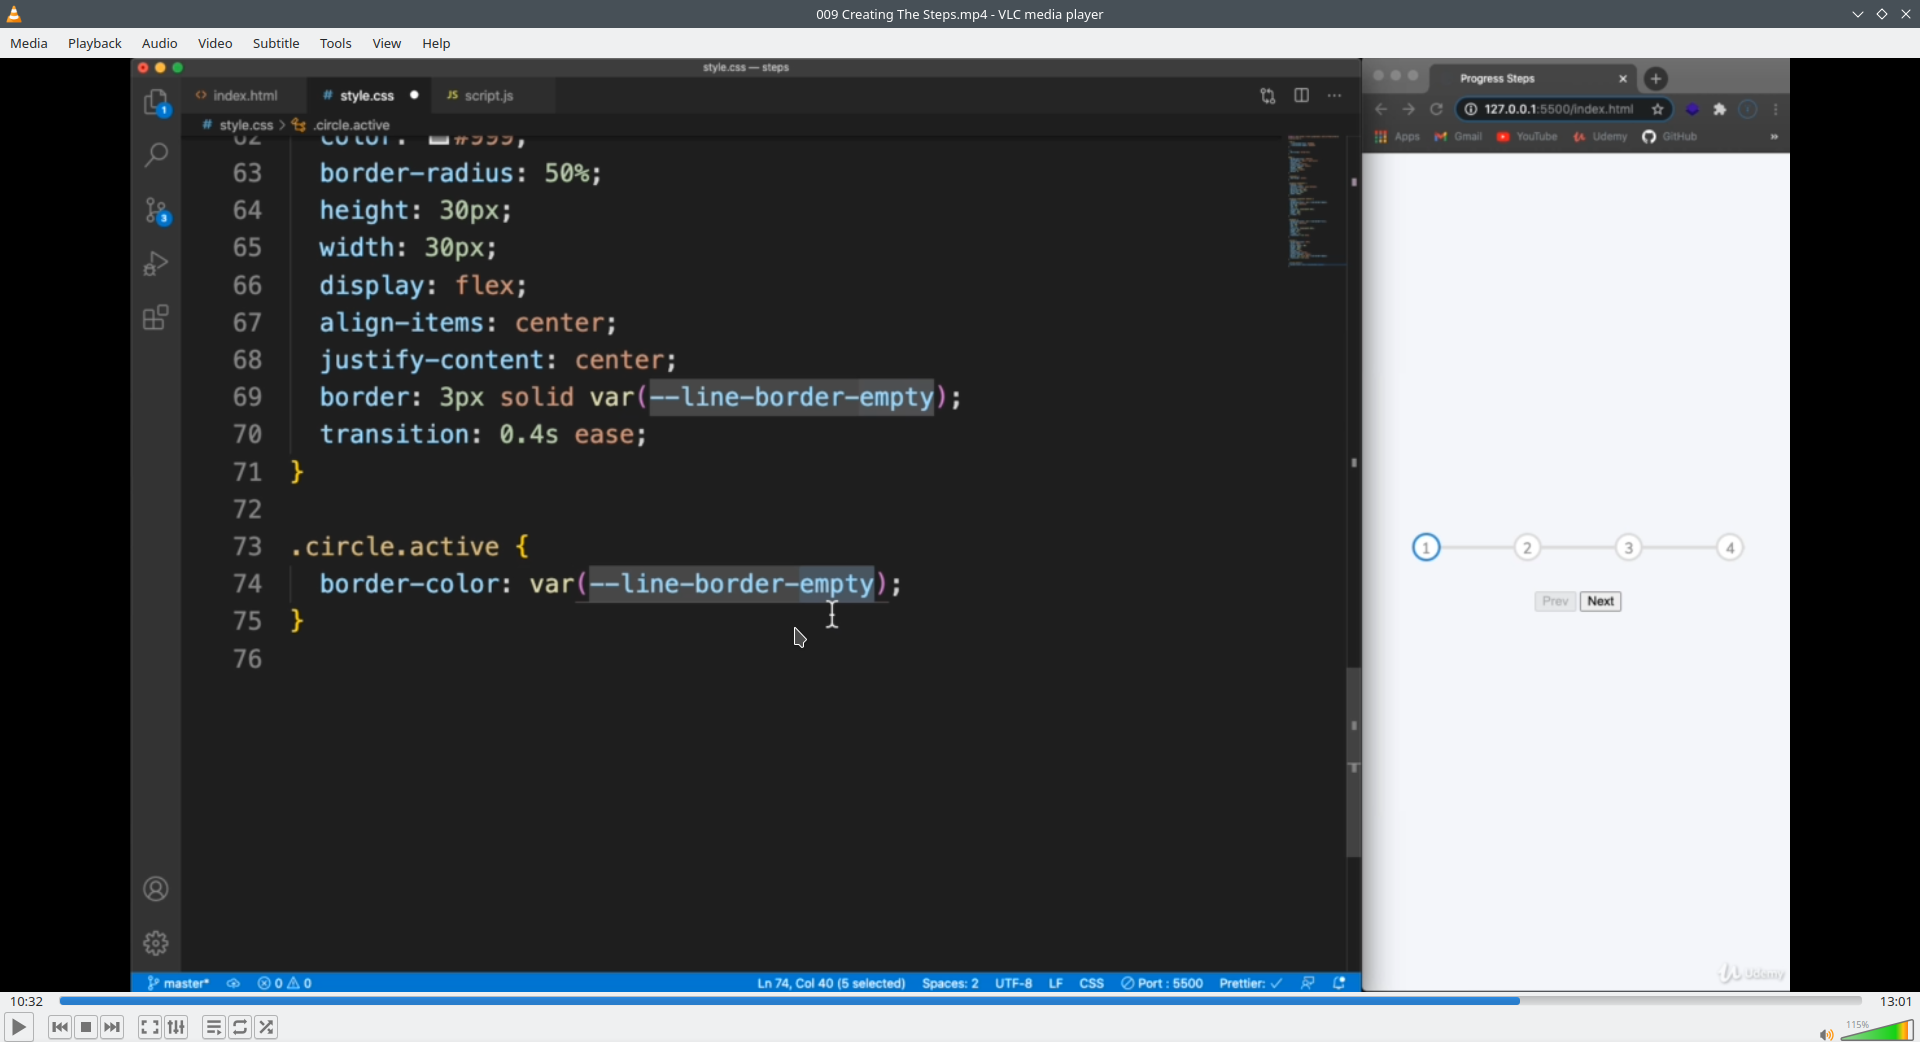The height and width of the screenshot is (1042, 1920).
Task: Click the Next button in the browser page
Action: click(1600, 601)
